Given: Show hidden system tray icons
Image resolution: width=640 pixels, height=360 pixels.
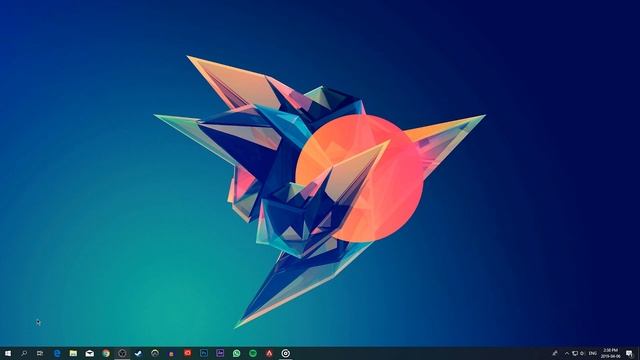Looking at the screenshot, I should pyautogui.click(x=567, y=353).
